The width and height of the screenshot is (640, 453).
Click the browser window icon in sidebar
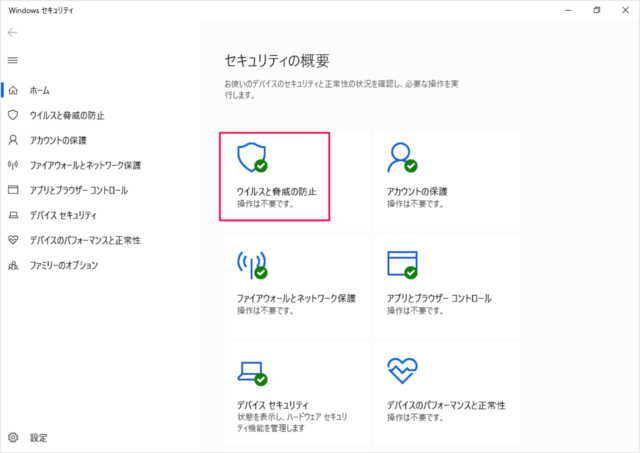(x=13, y=190)
